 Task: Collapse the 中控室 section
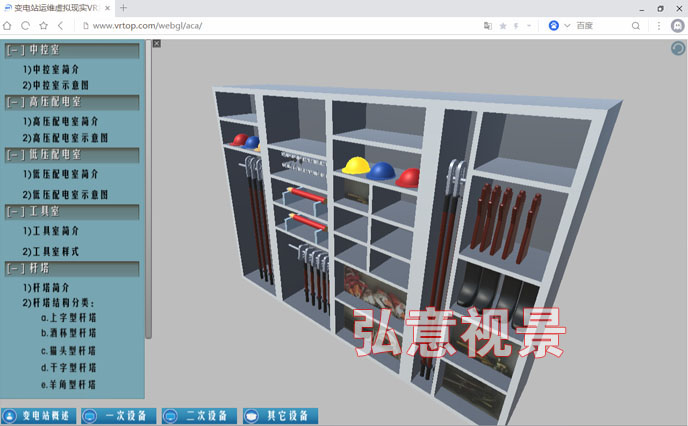(72, 50)
